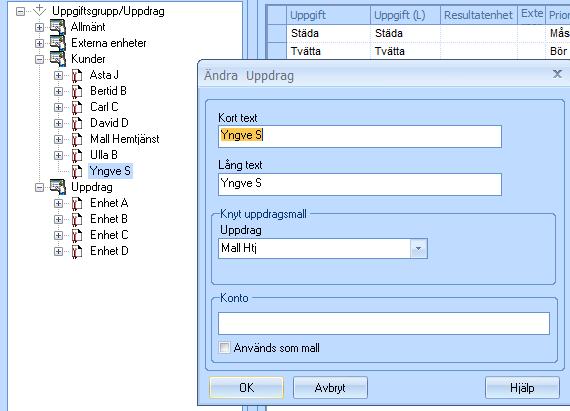Collapse the Kunder tree node
The height and width of the screenshot is (411, 570).
[x=39, y=59]
